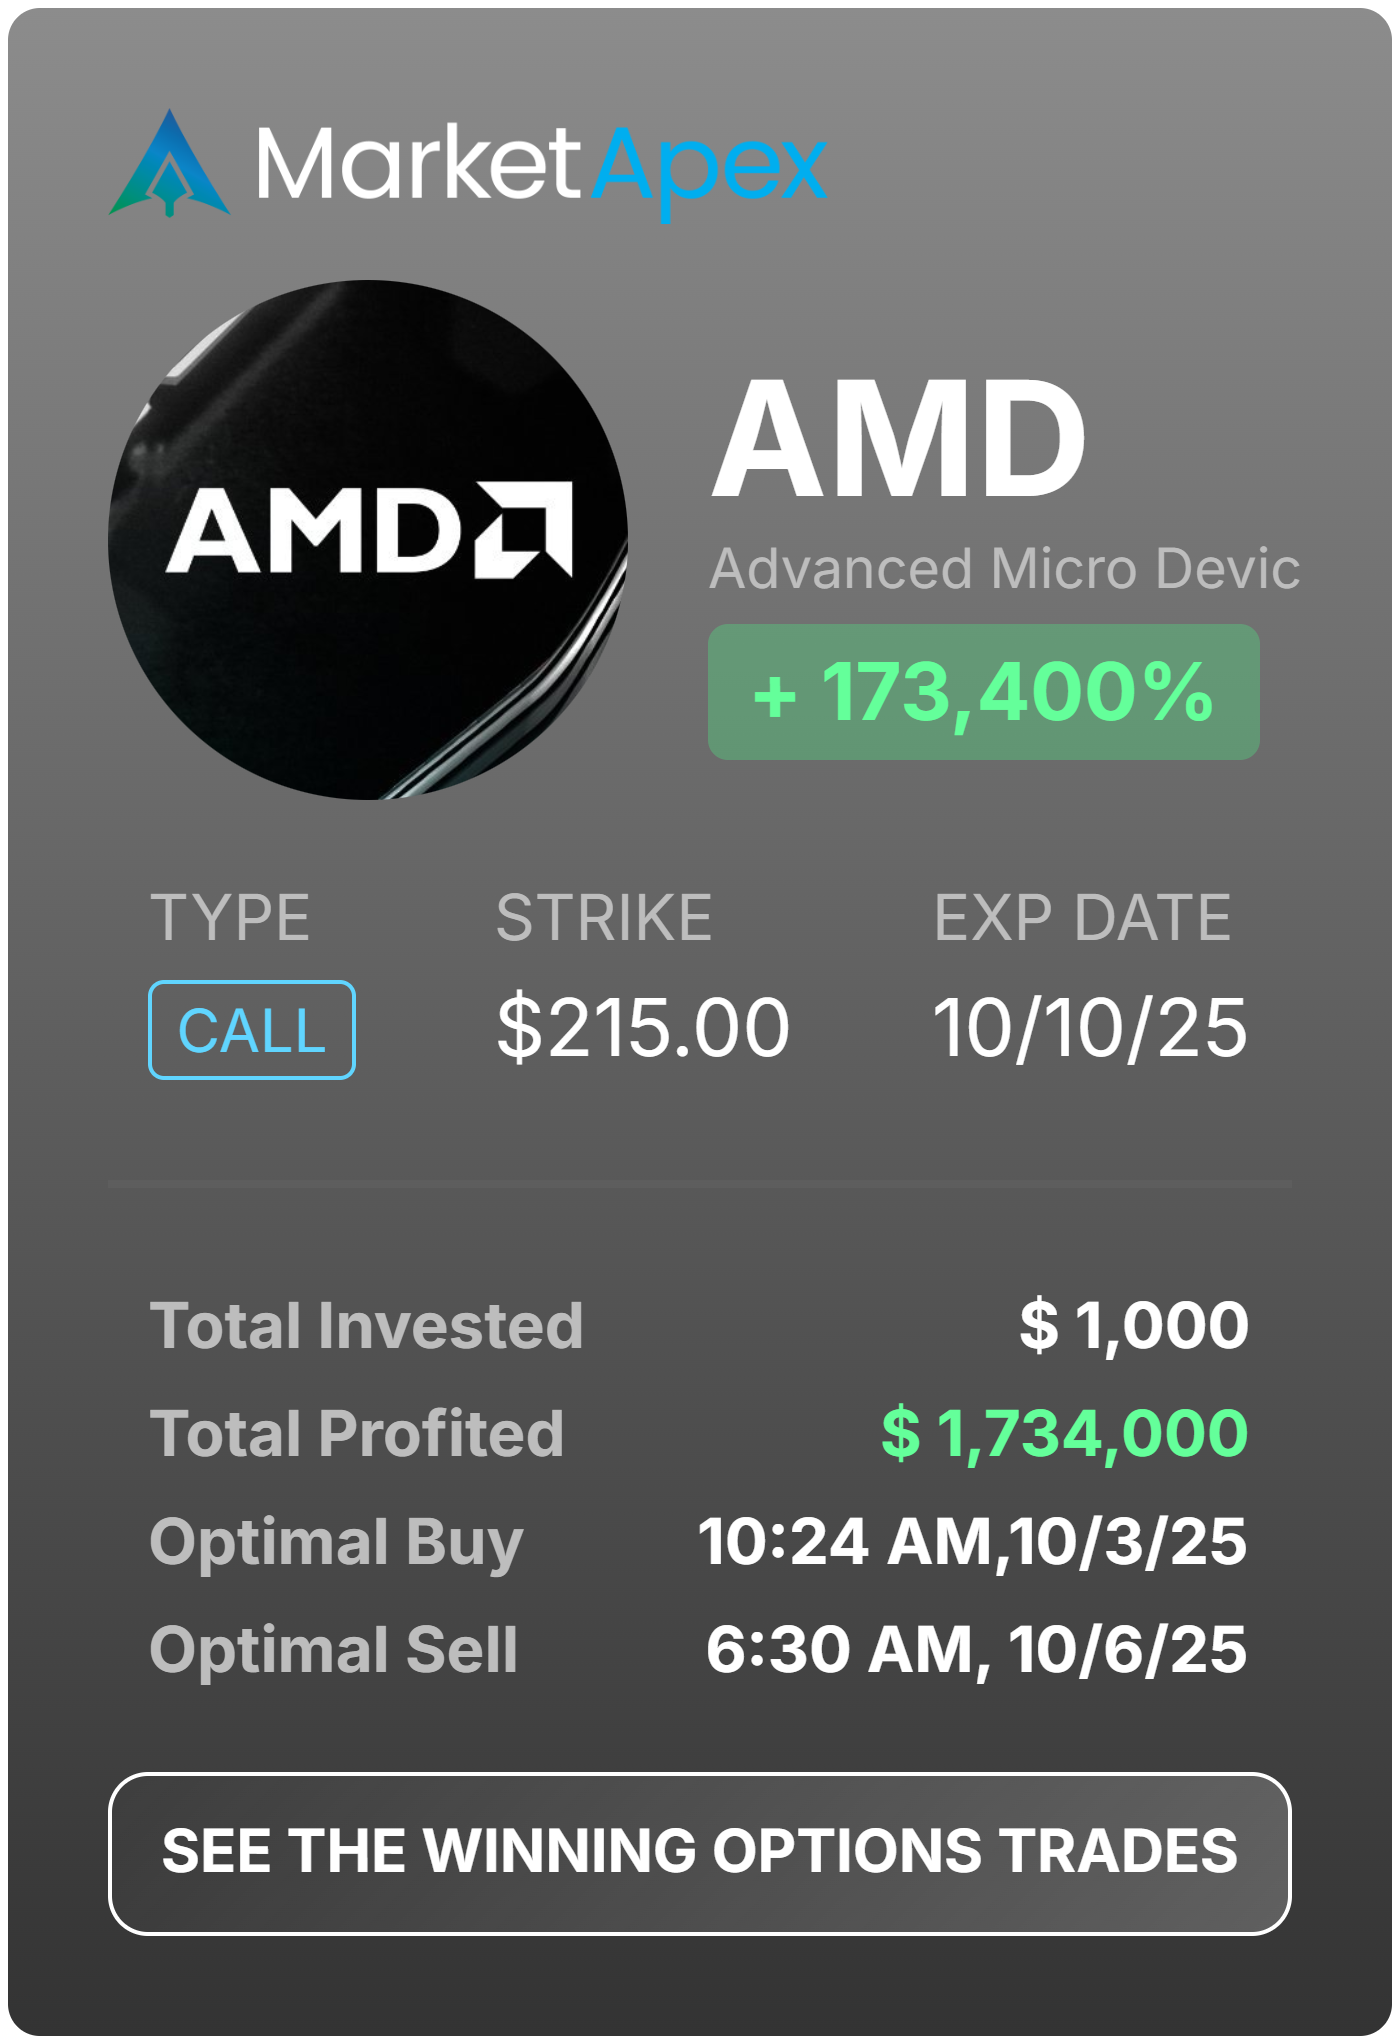Click the green +173,400% gain badge
Viewport: 1400px width, 2044px height.
click(983, 692)
